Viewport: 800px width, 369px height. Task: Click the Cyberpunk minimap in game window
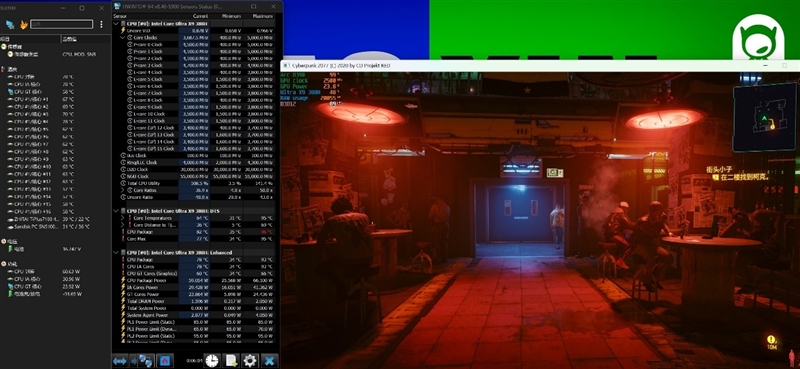point(764,118)
